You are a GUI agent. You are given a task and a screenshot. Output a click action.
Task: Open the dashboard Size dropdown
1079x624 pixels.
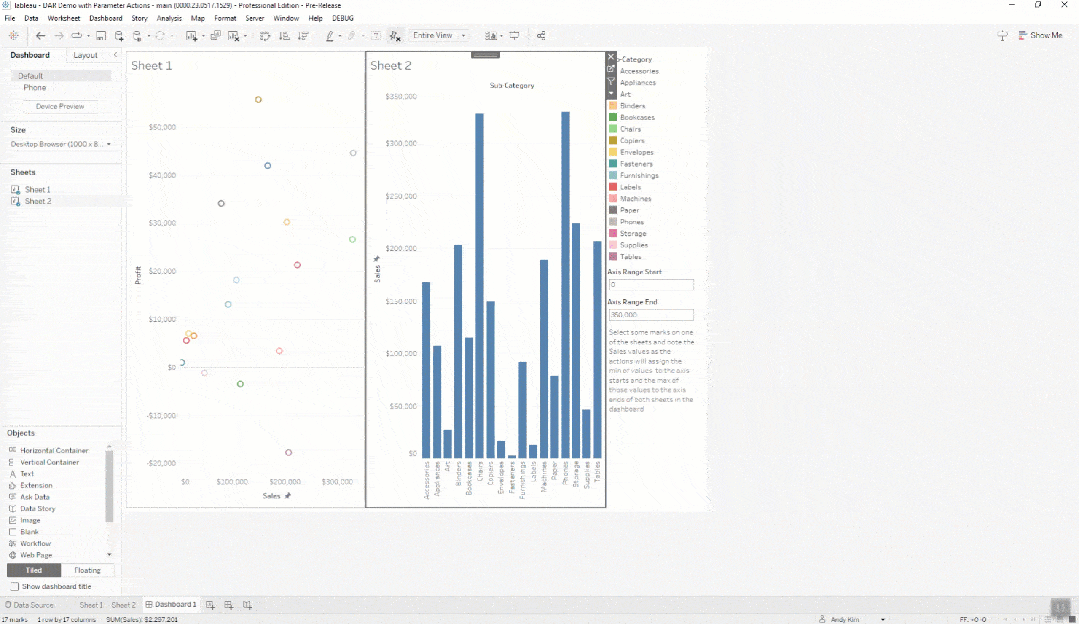click(x=61, y=144)
